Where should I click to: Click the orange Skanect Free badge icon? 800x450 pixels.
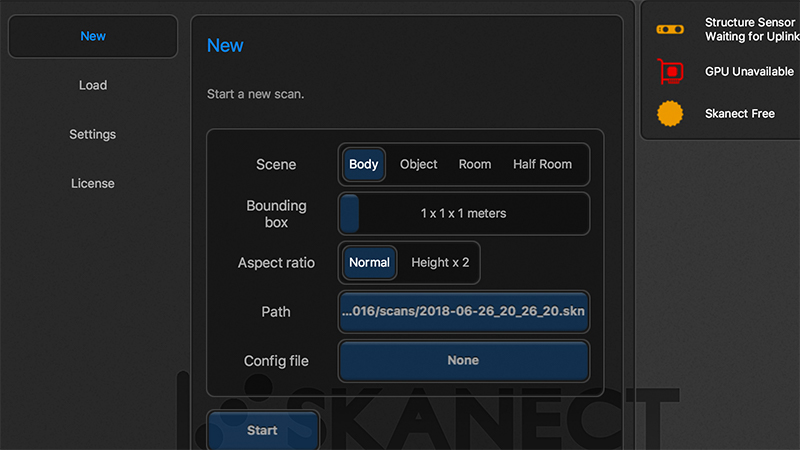[670, 113]
